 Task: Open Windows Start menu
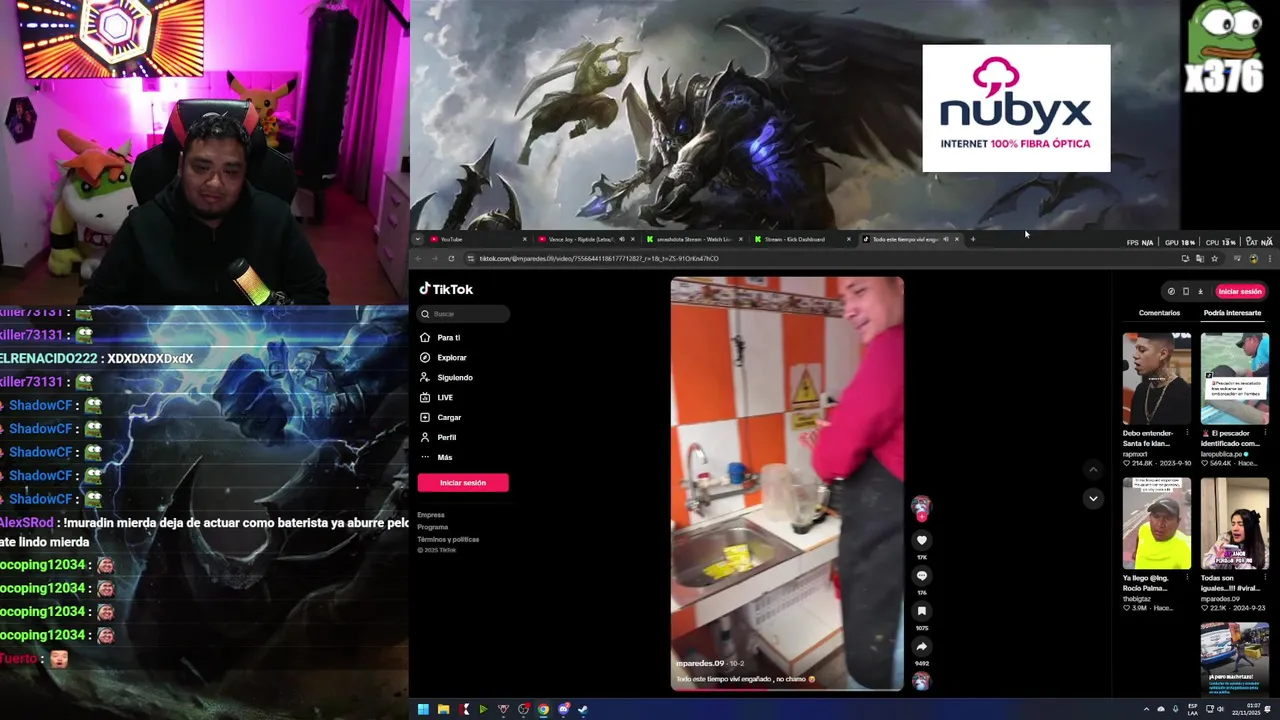423,710
